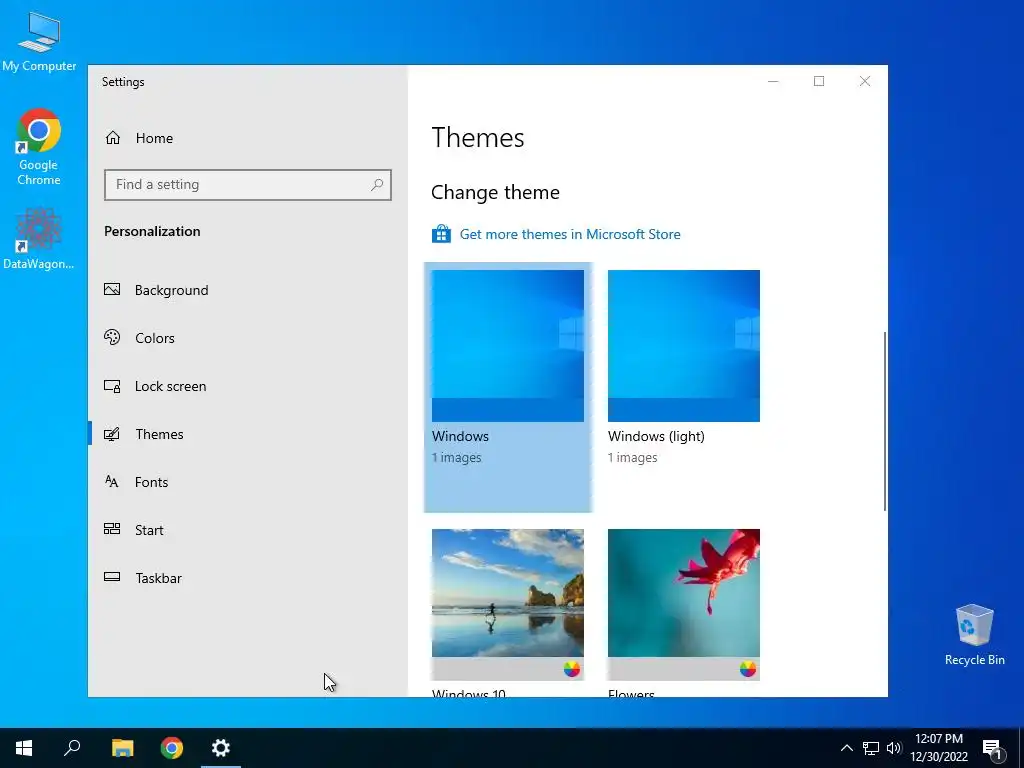Image resolution: width=1024 pixels, height=768 pixels.
Task: Click the Find a setting search box
Action: [248, 185]
